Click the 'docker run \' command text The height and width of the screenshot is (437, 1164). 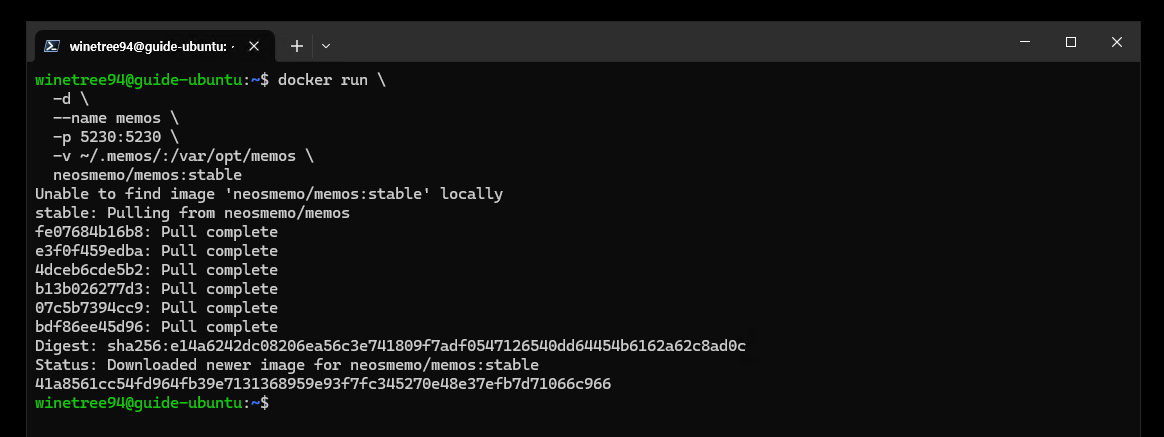tap(331, 80)
